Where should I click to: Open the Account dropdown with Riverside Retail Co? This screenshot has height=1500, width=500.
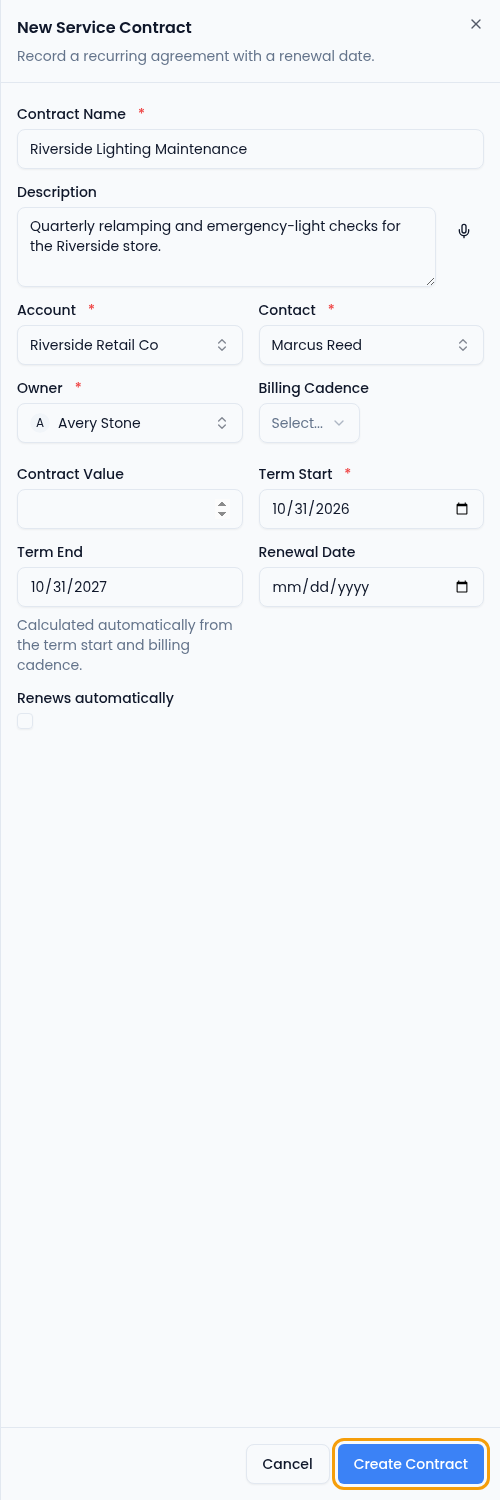[x=130, y=345]
